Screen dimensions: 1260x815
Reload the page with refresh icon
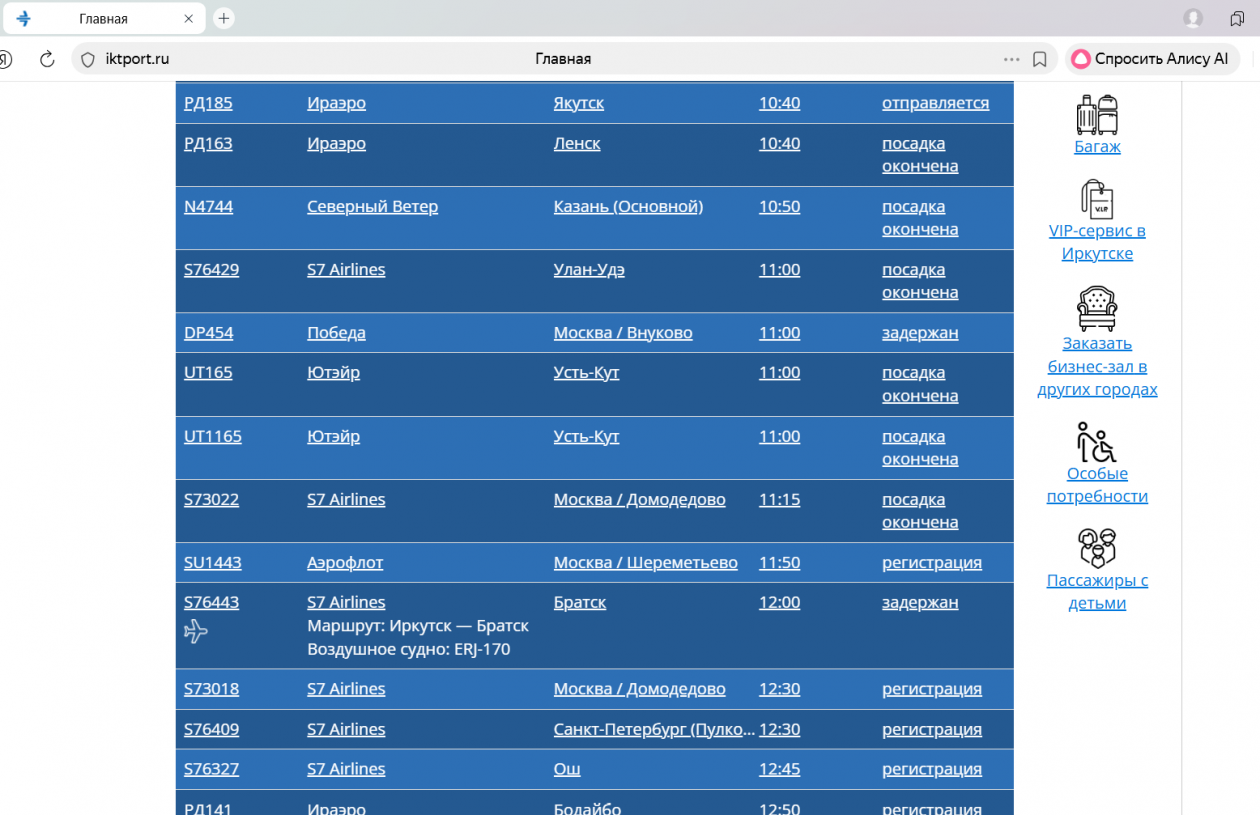pos(47,59)
